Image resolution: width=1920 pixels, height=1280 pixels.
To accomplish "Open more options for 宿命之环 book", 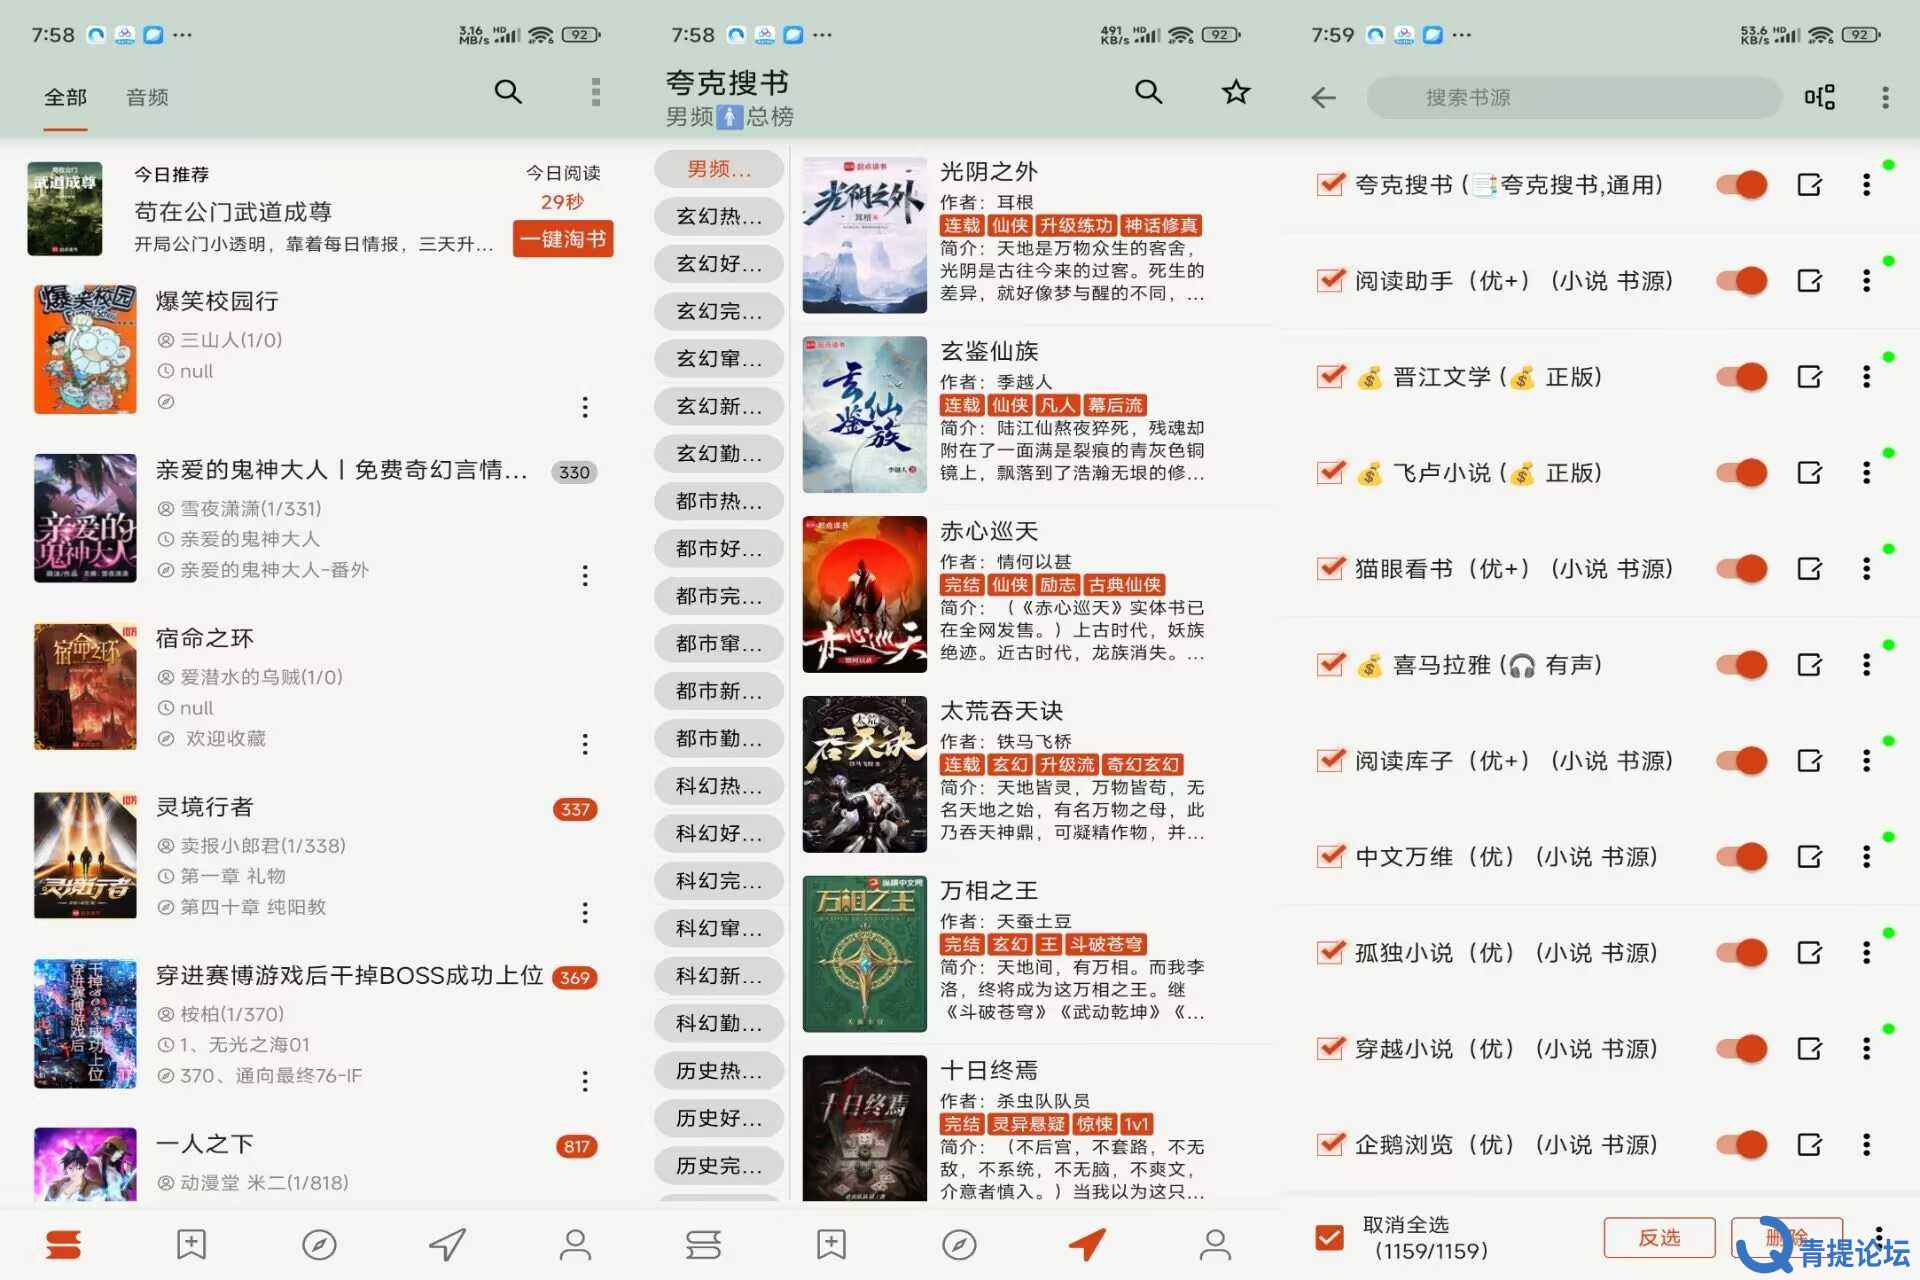I will point(585,744).
